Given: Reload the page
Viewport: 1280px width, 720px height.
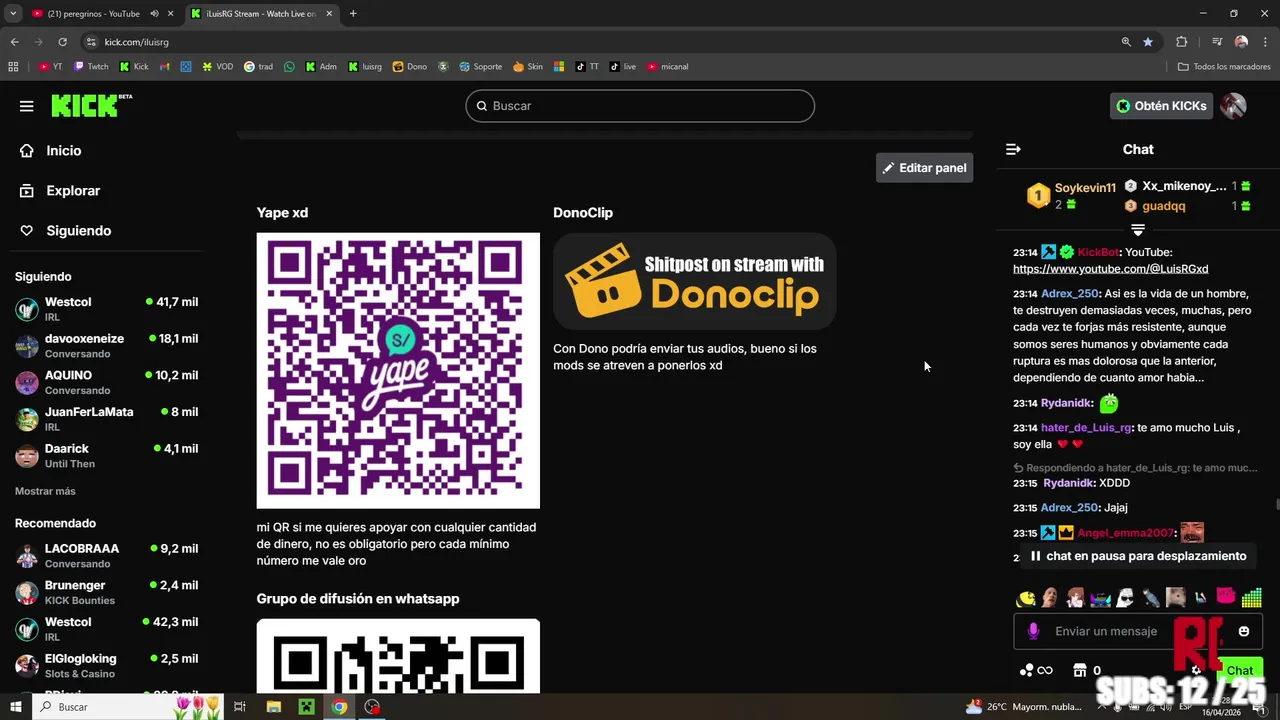Looking at the screenshot, I should tap(62, 42).
